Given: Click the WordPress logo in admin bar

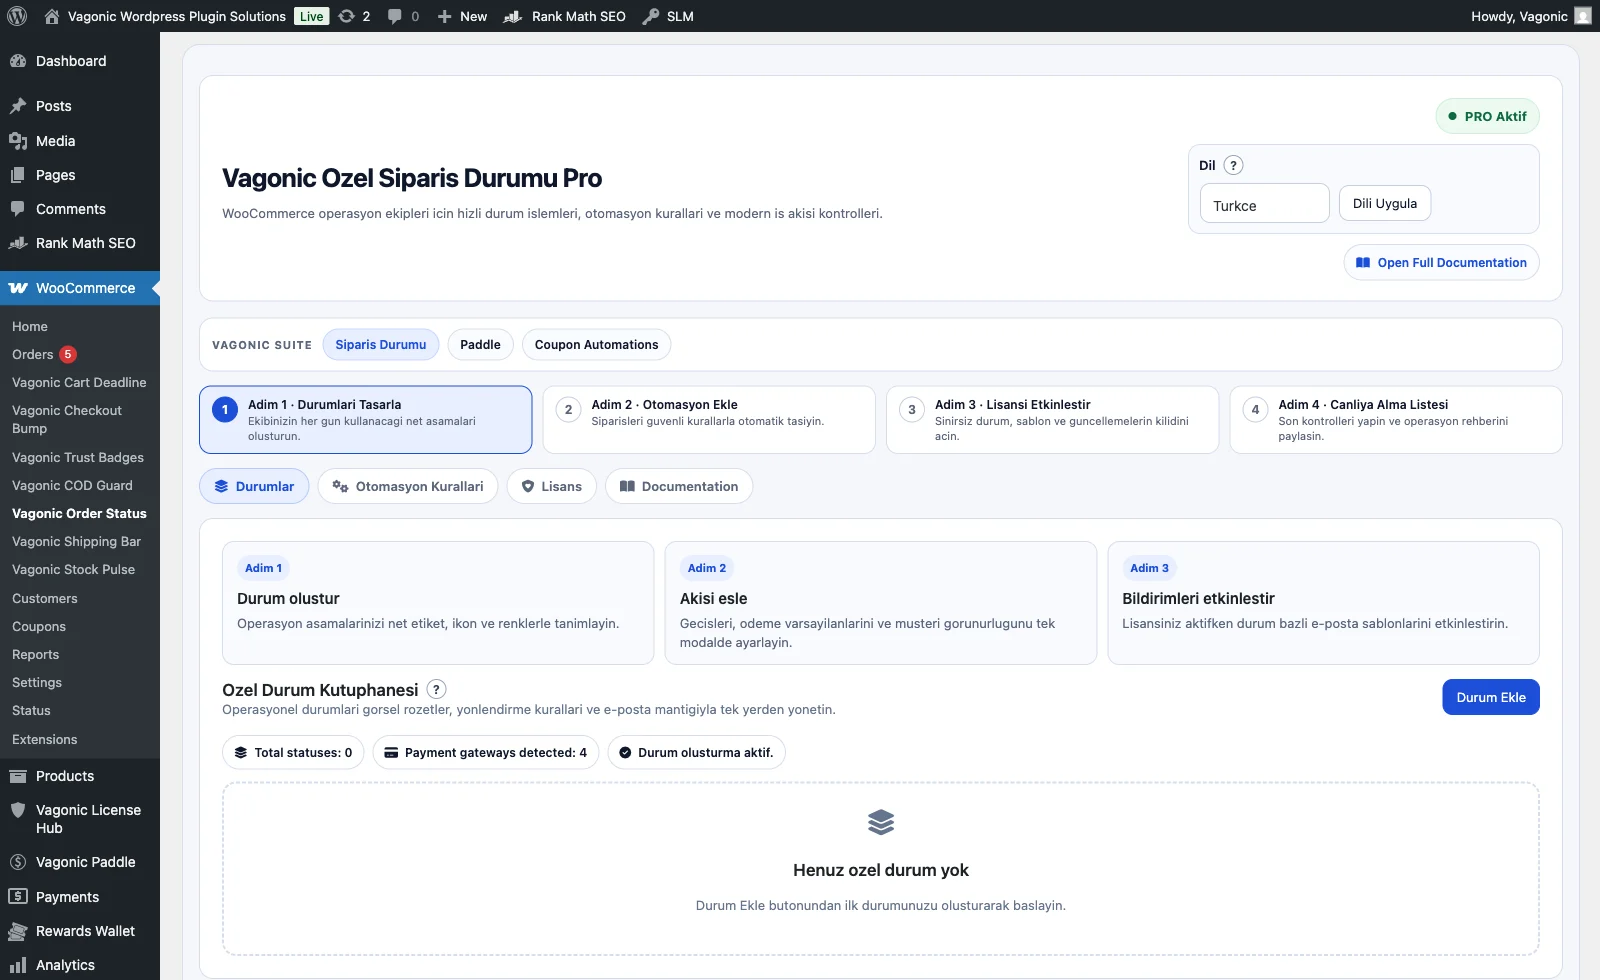Looking at the screenshot, I should pos(17,16).
